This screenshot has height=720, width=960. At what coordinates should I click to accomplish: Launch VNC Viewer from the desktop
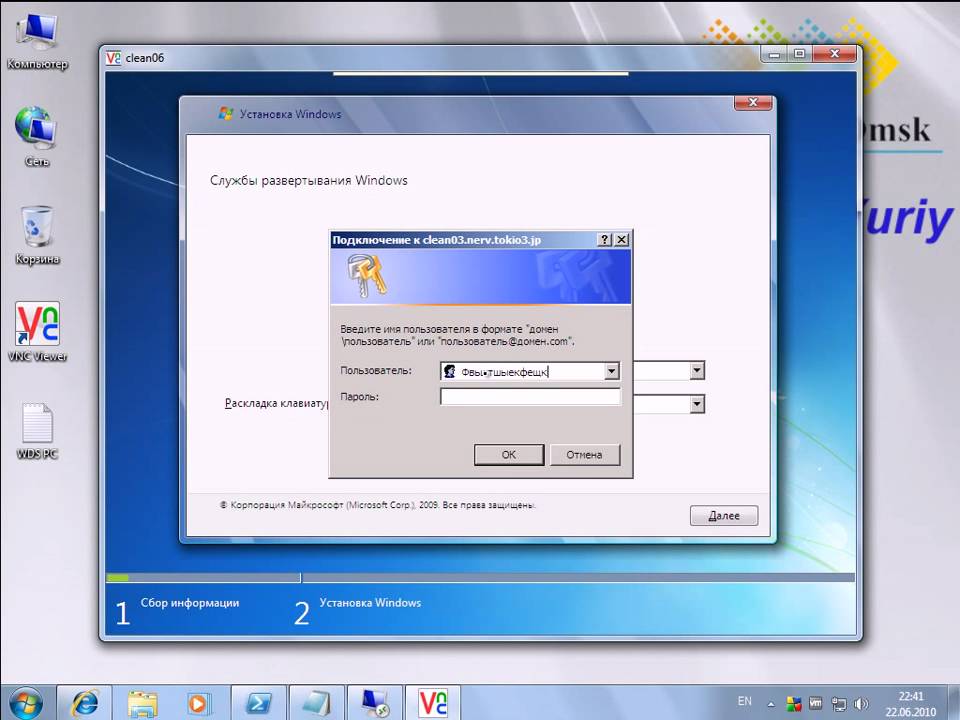[x=37, y=331]
